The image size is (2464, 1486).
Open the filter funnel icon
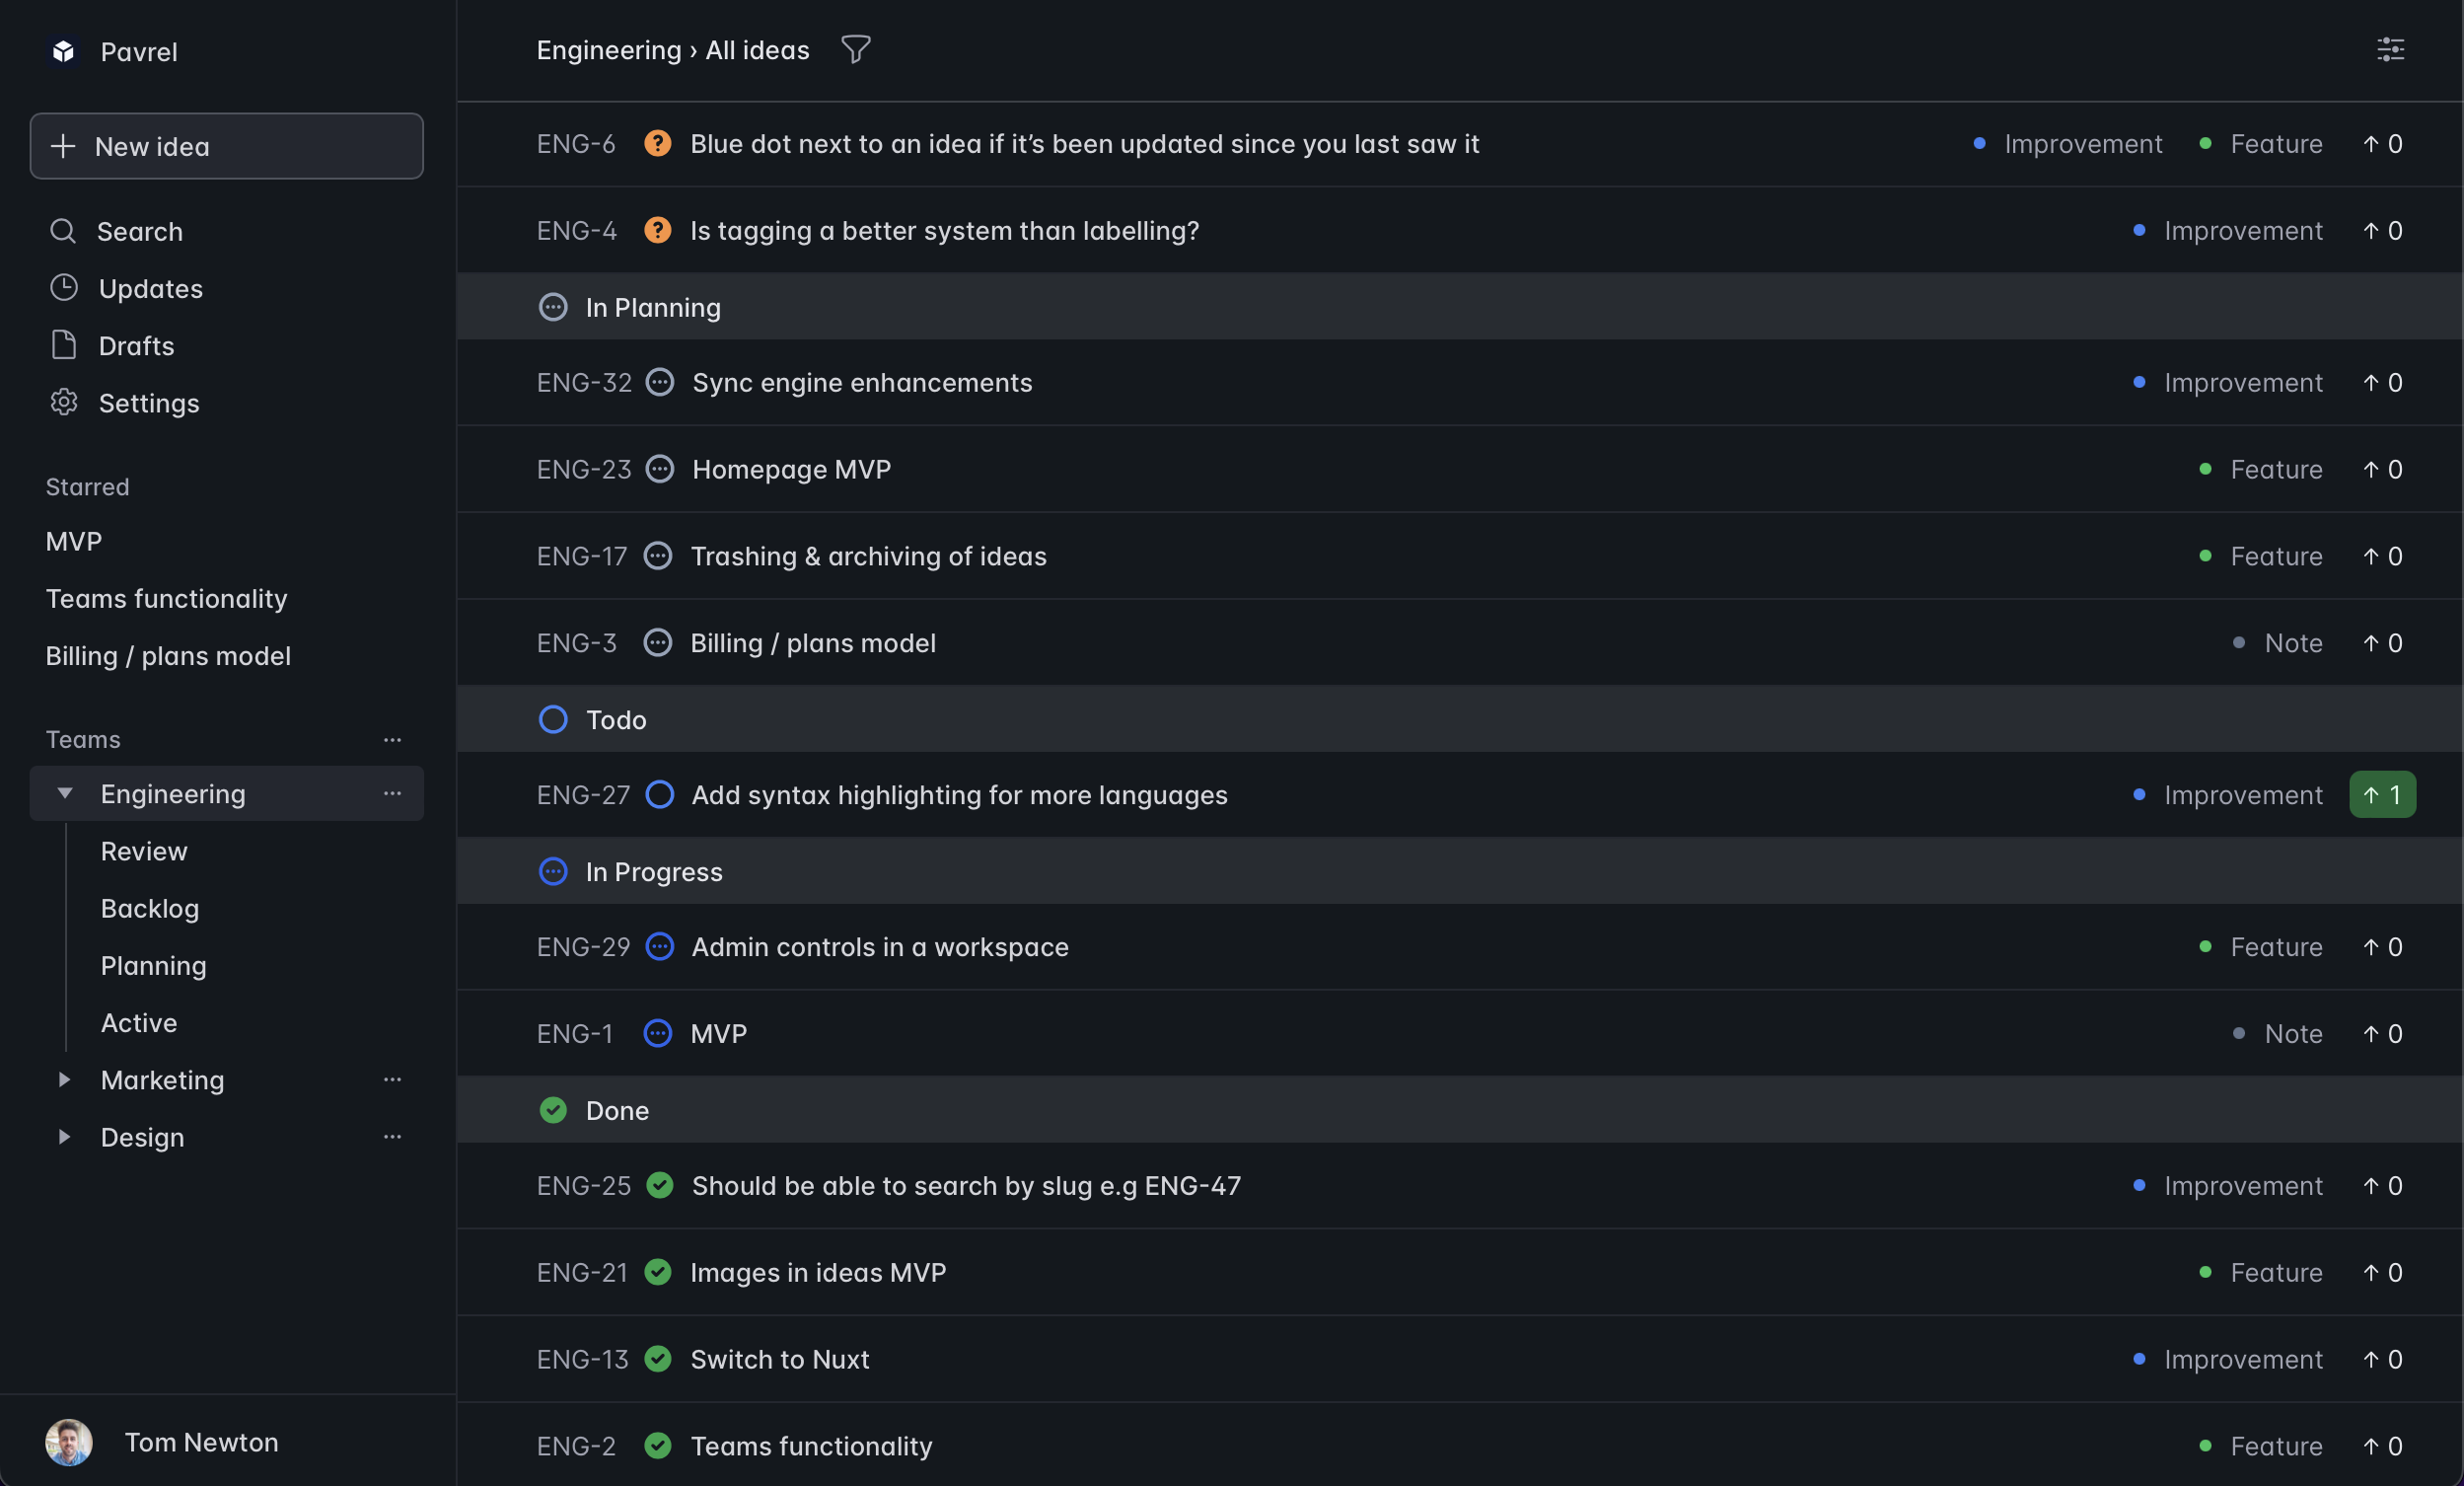(855, 49)
